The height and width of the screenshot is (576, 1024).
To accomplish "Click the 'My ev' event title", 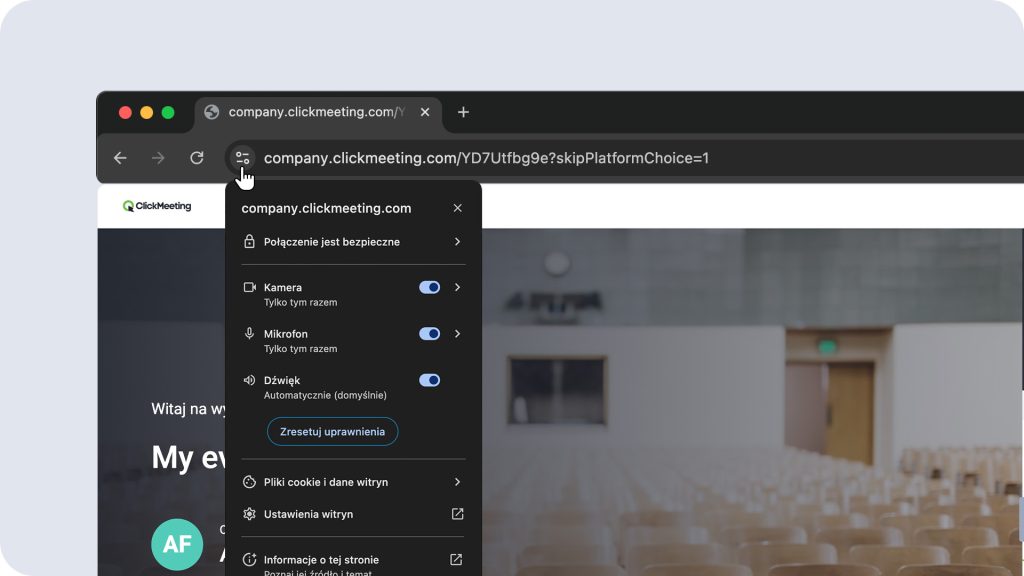I will (x=188, y=457).
